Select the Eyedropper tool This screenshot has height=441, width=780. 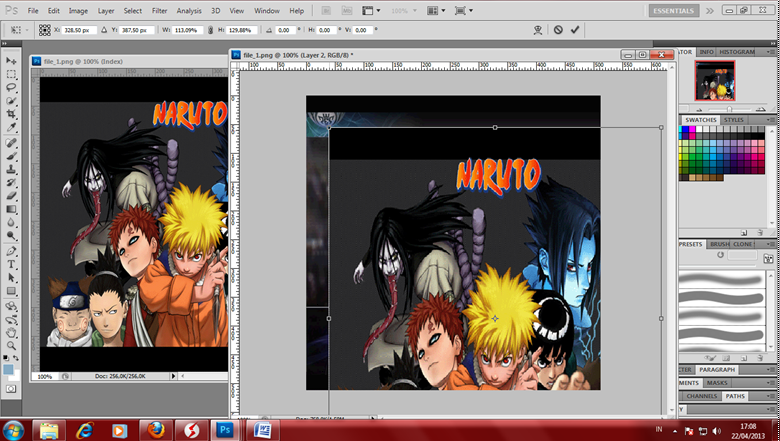11,127
